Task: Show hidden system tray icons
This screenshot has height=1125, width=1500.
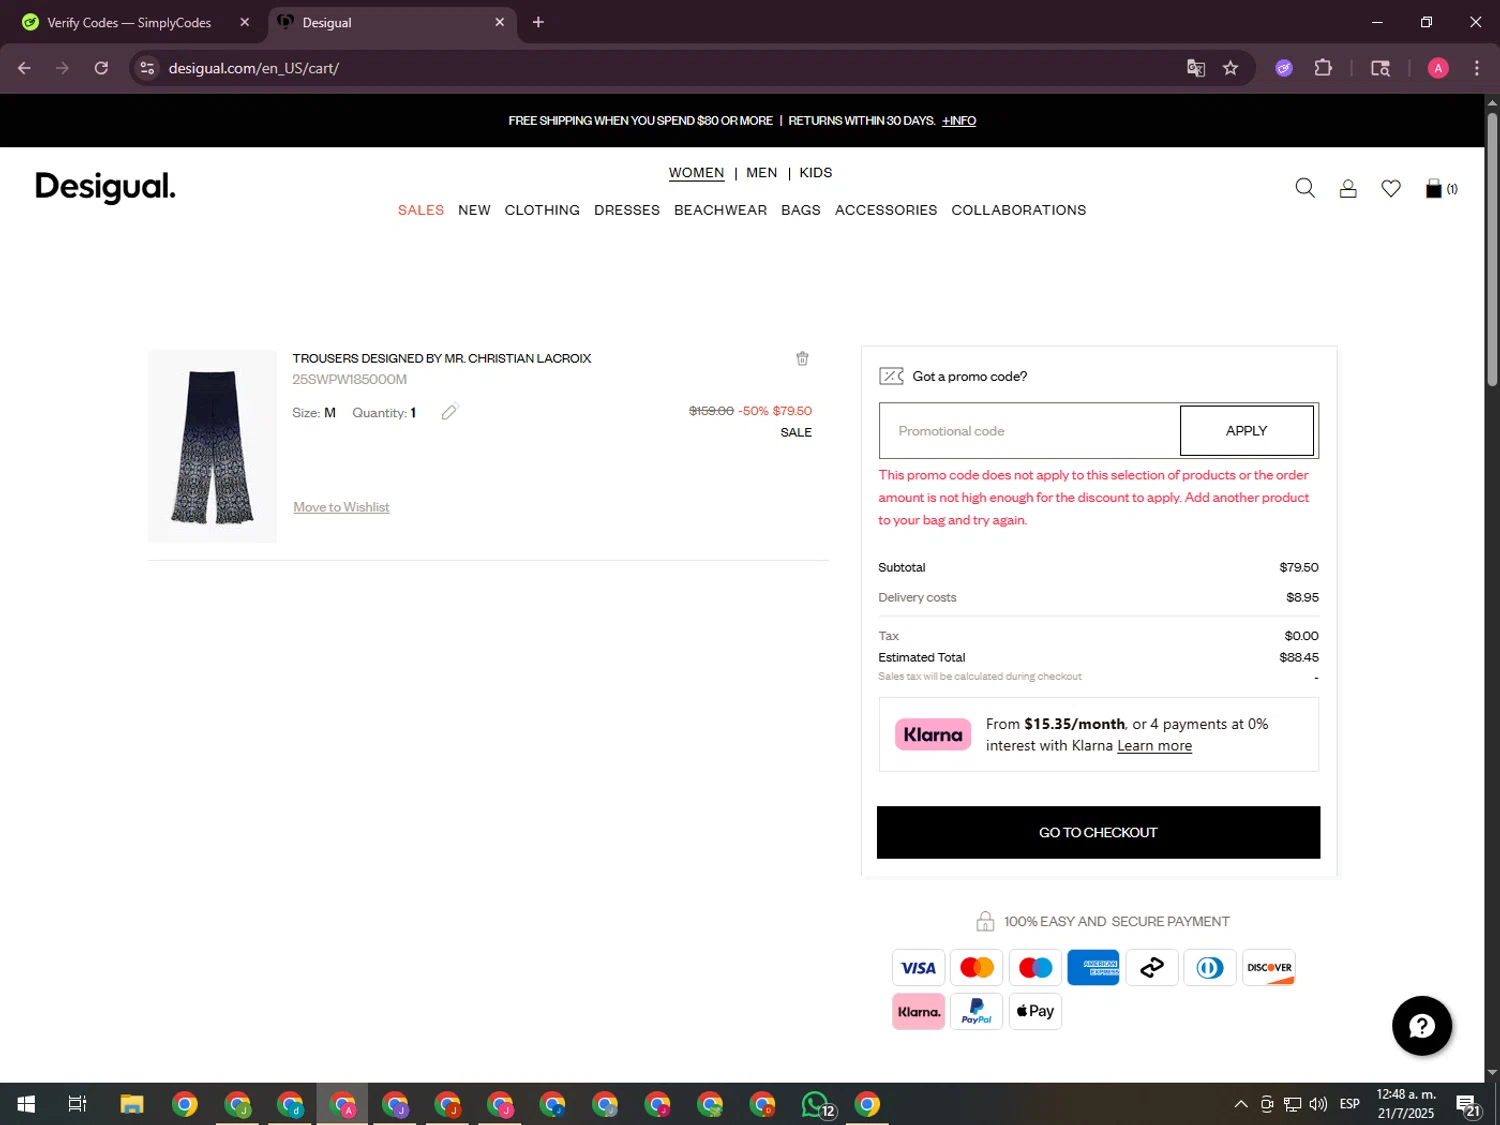Action: click(x=1240, y=1104)
